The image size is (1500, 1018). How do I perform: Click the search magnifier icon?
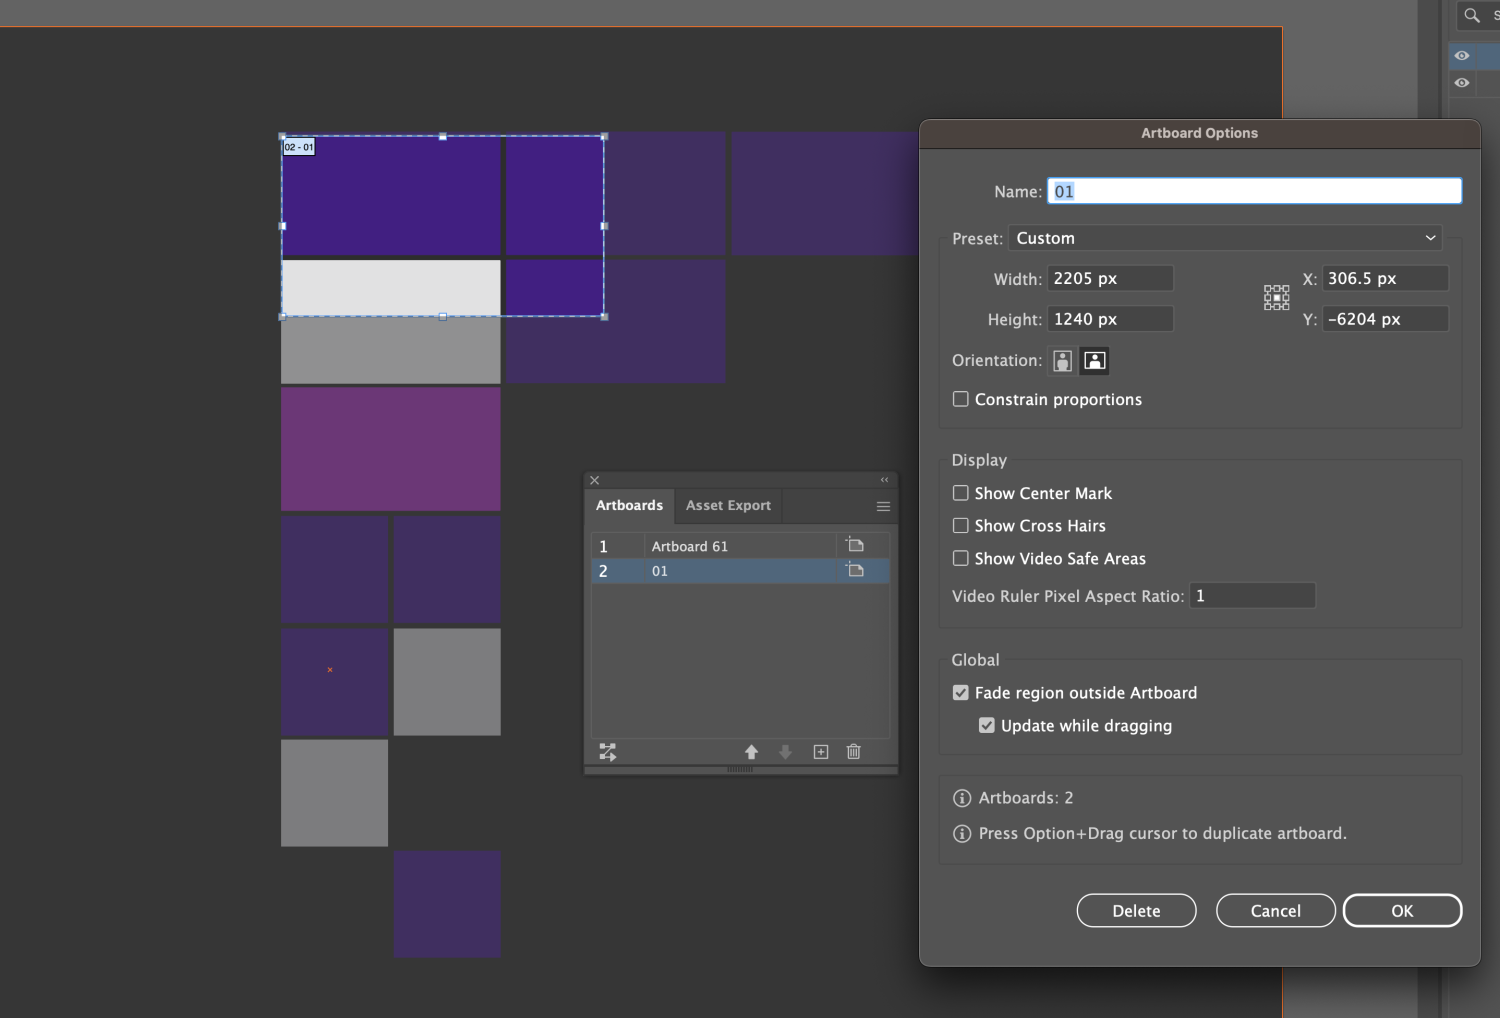coord(1472,15)
